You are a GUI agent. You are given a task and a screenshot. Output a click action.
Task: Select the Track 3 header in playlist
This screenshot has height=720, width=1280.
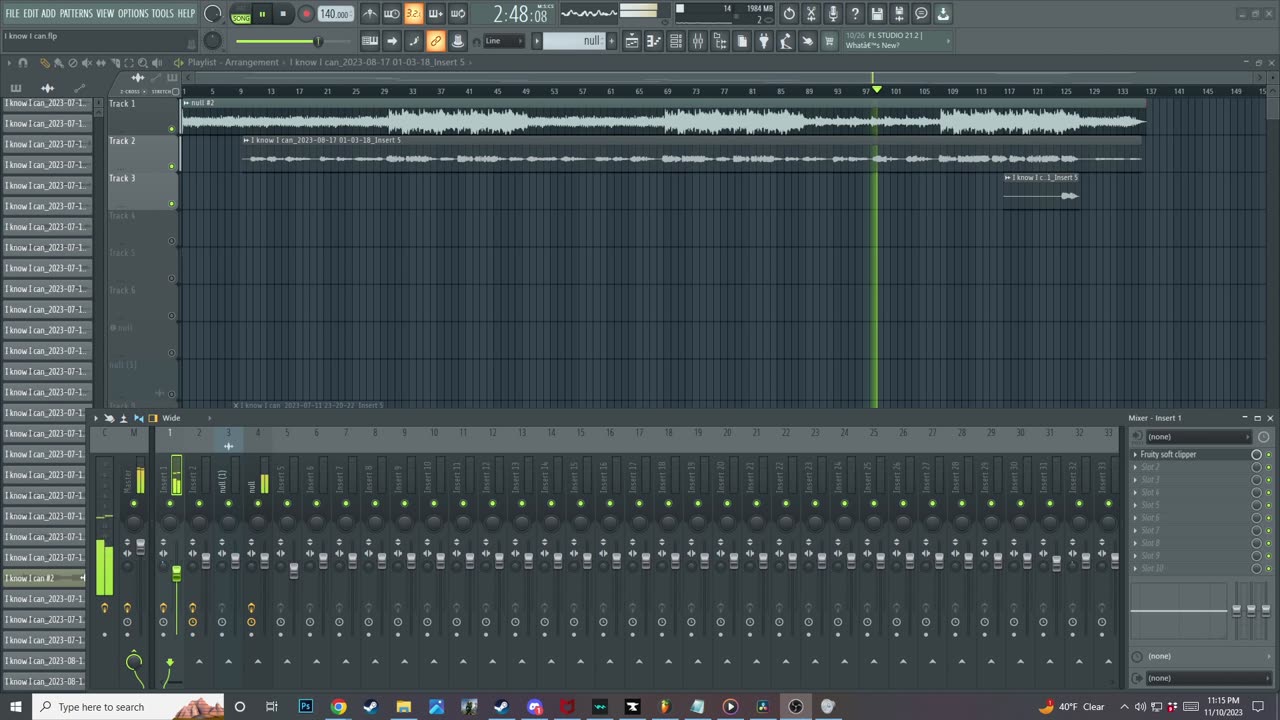[142, 191]
